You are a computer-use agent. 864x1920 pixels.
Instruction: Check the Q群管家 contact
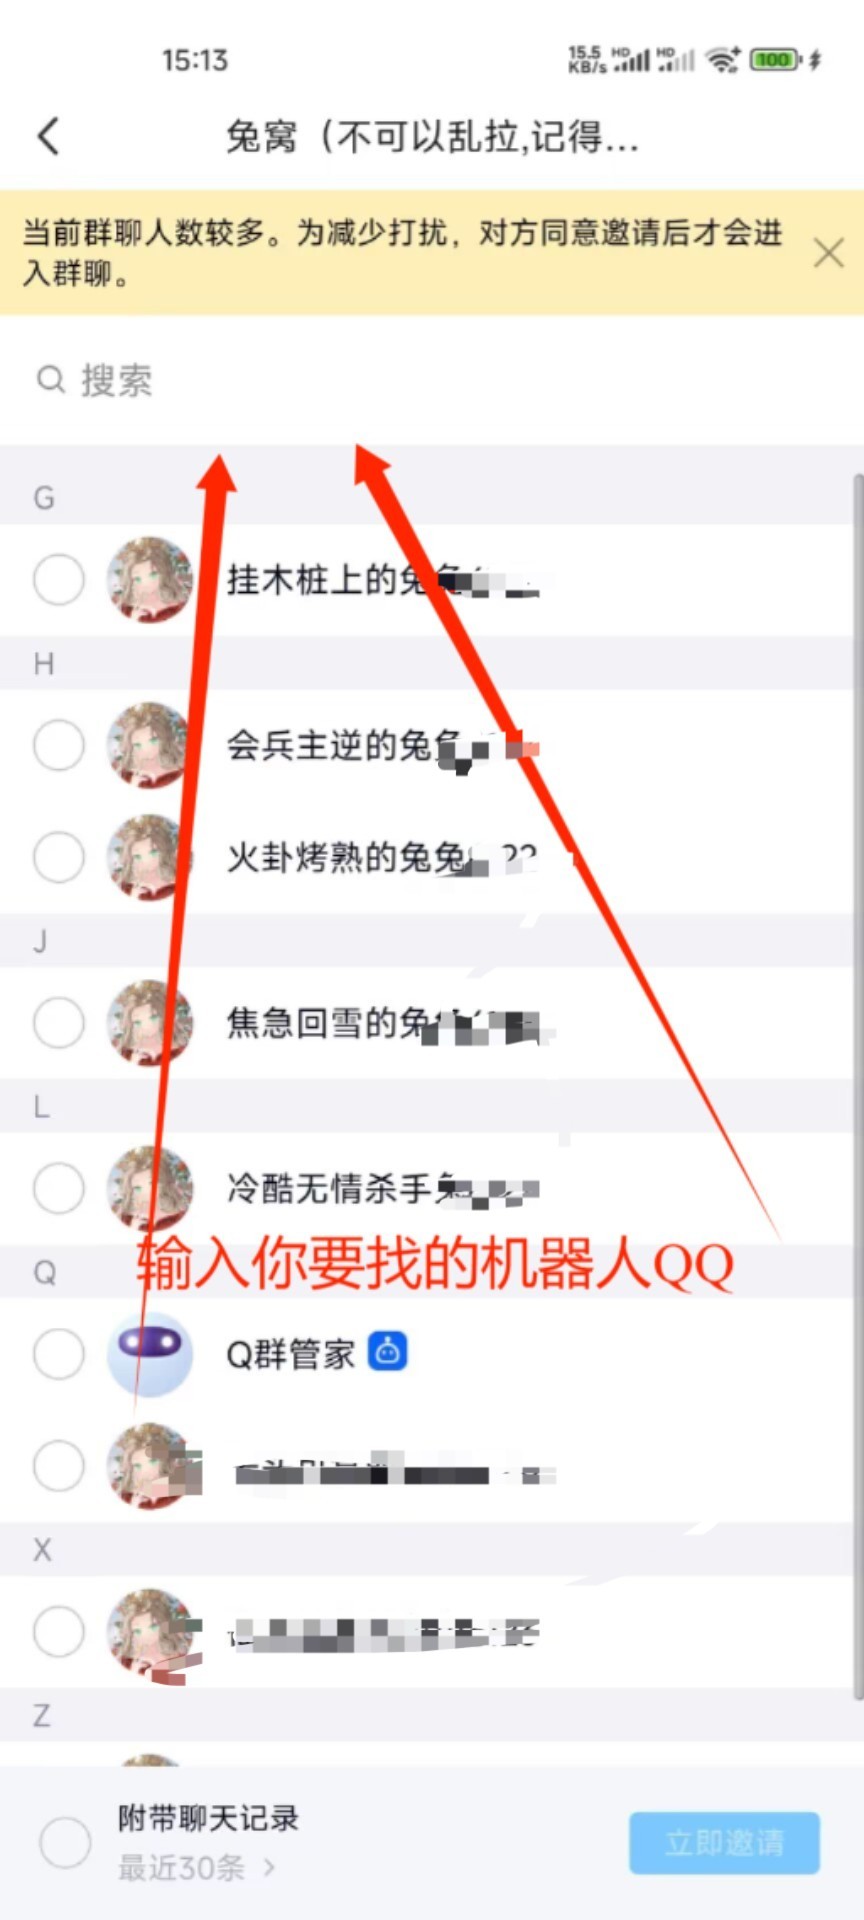[x=59, y=1355]
